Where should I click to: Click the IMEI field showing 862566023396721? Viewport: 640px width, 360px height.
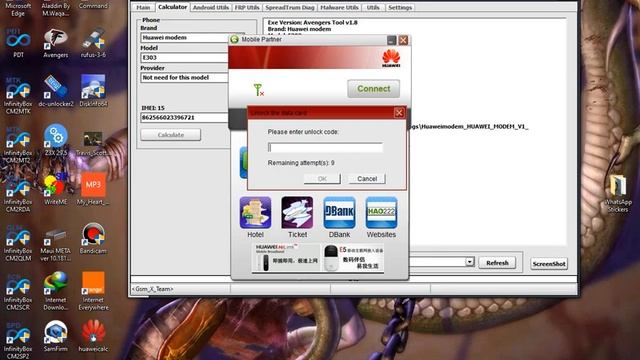(x=184, y=118)
